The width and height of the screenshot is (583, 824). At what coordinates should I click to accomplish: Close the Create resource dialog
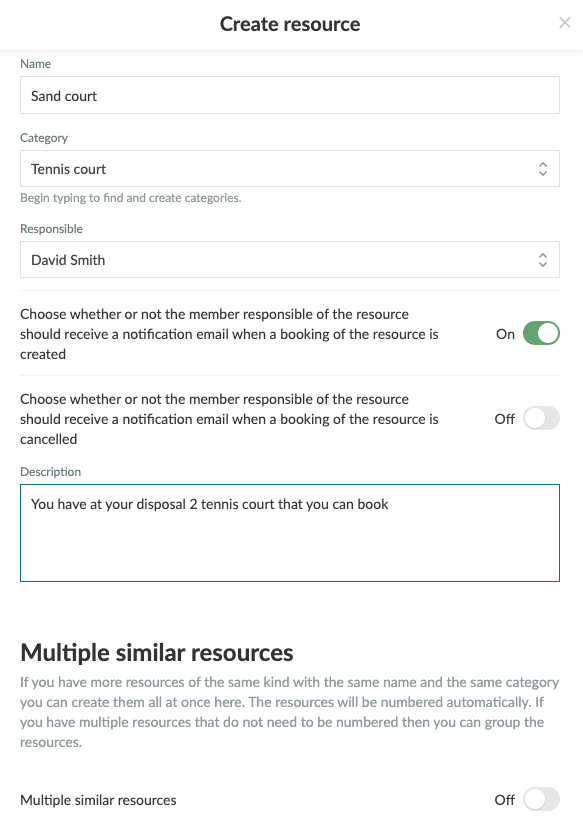565,23
